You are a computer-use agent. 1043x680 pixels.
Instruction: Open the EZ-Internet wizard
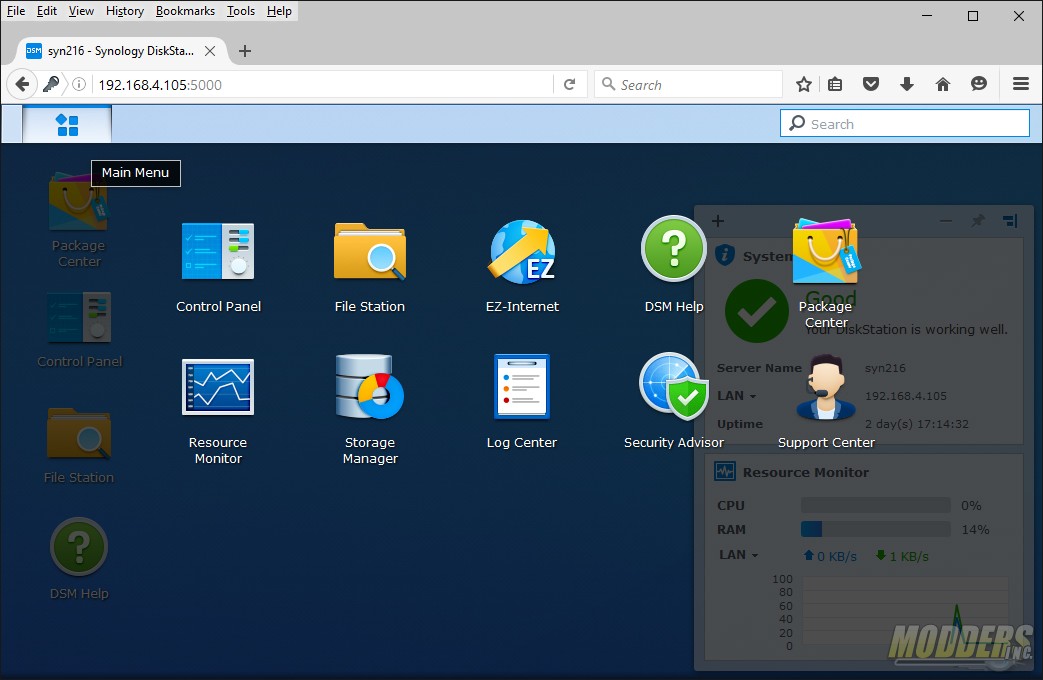pos(522,267)
